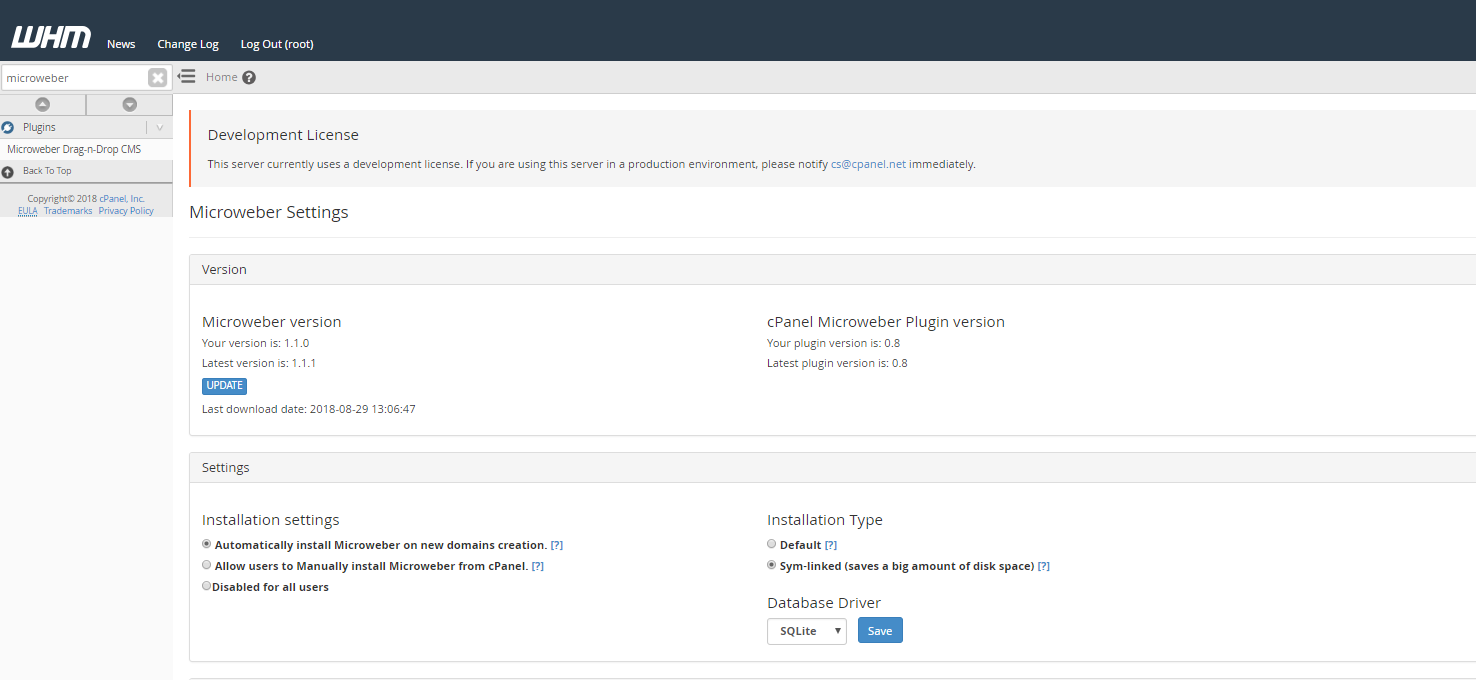Click the collapse-all up arrow in the sidebar
The width and height of the screenshot is (1476, 680).
(43, 104)
